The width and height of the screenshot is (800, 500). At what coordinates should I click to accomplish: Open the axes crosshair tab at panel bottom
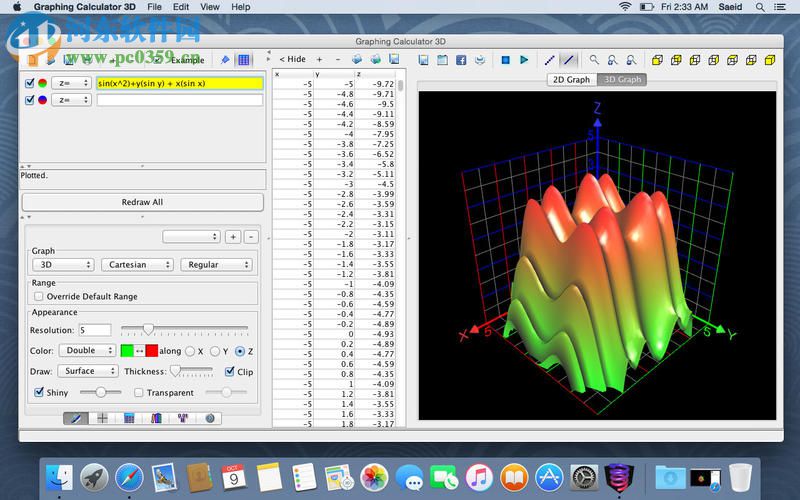pos(102,418)
